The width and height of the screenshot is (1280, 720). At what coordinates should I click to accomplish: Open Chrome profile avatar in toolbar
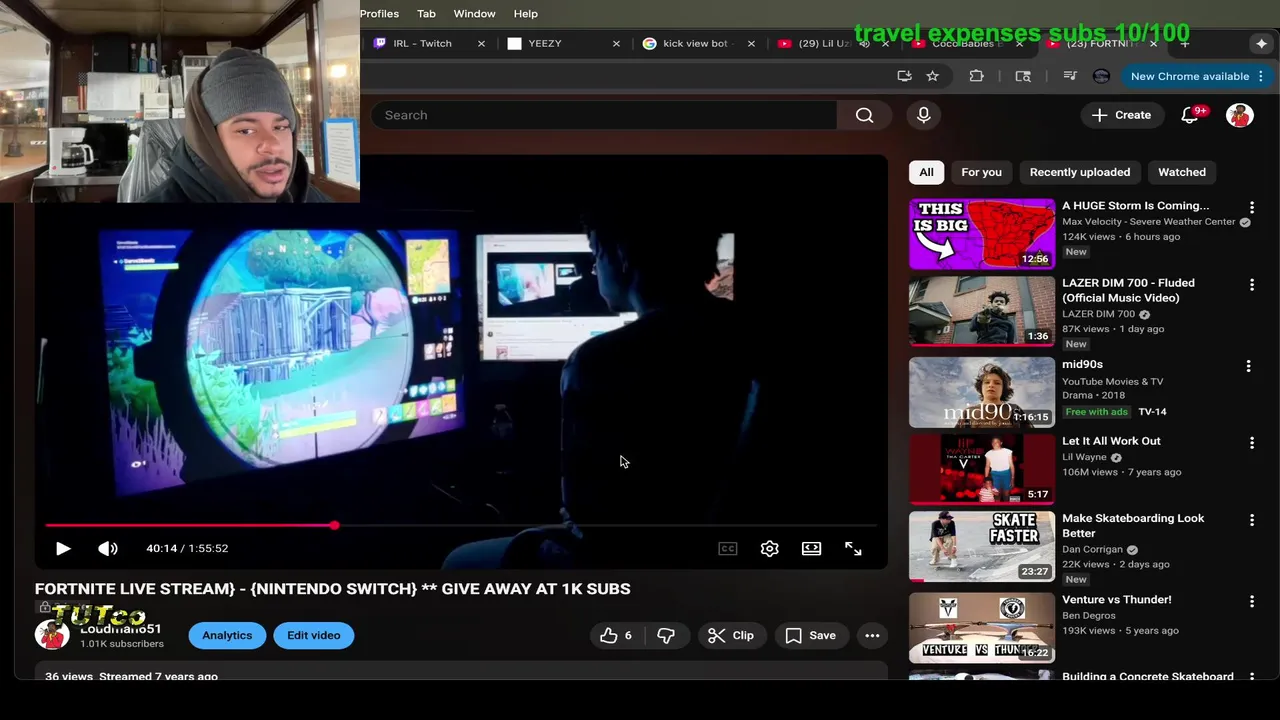[1101, 76]
